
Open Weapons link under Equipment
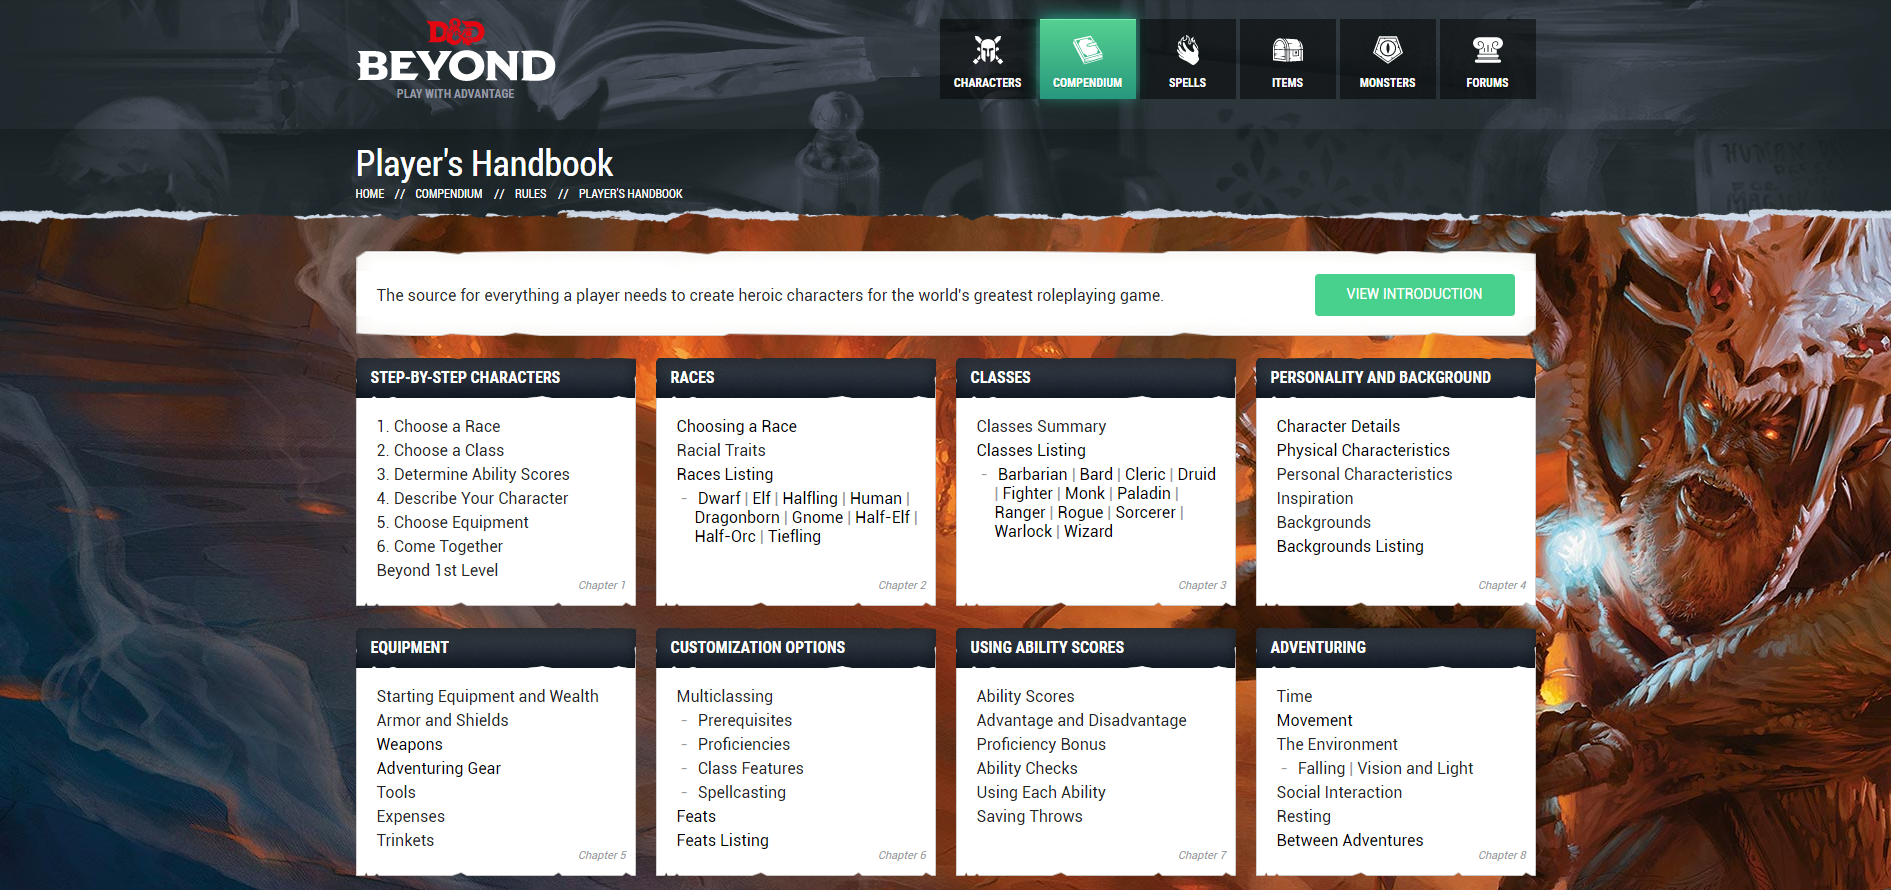[409, 744]
